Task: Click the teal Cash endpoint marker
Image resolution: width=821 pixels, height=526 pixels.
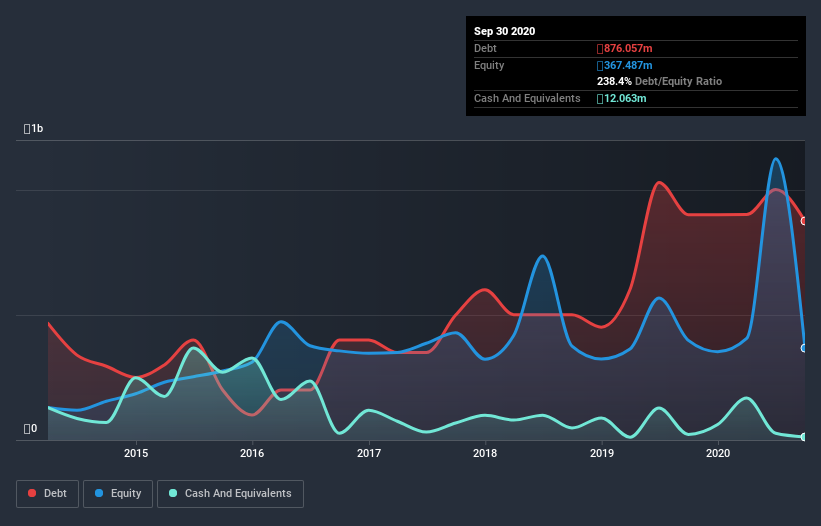Action: 804,437
